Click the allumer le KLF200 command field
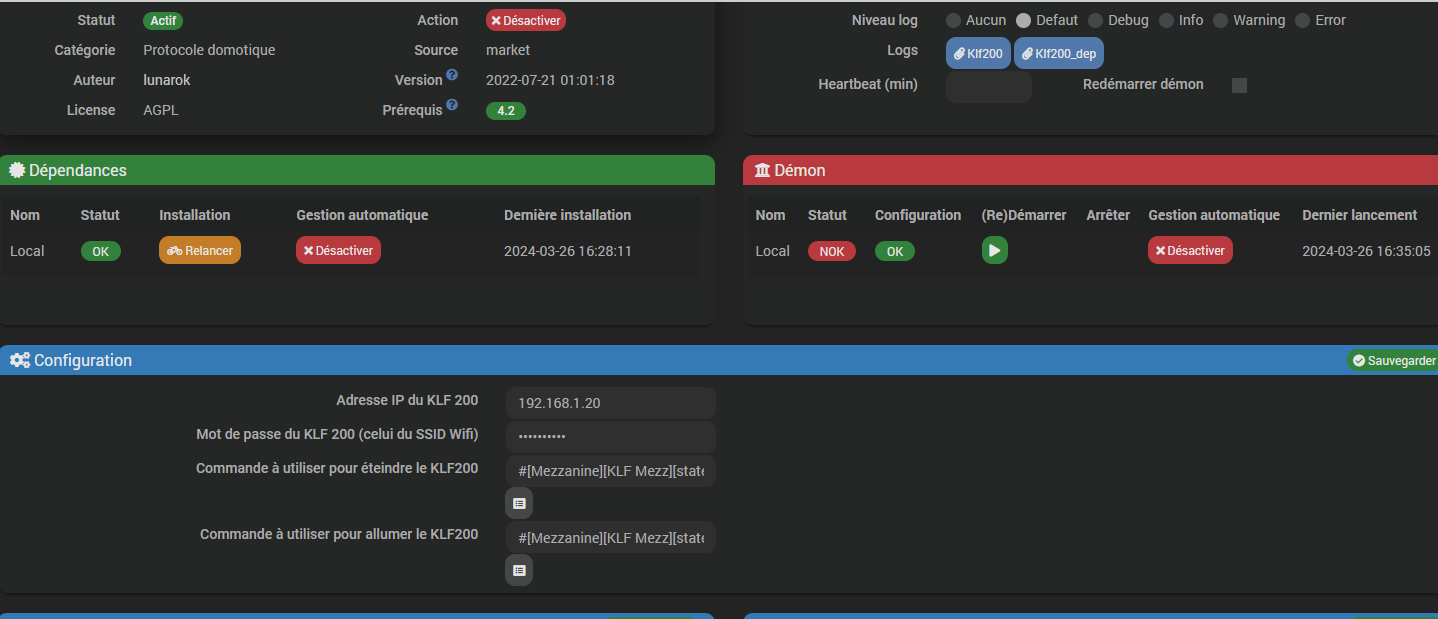Screen dimensions: 1438x619 (x=611, y=537)
